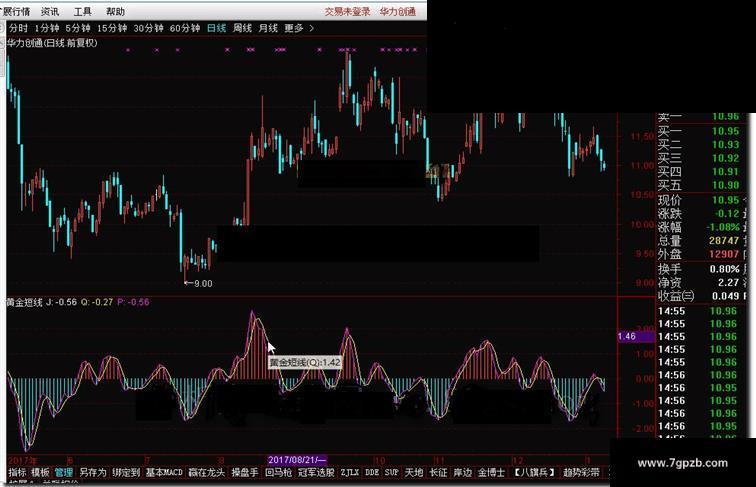Select the 趋势彩带 indicator tab
The height and width of the screenshot is (487, 756).
click(x=581, y=473)
